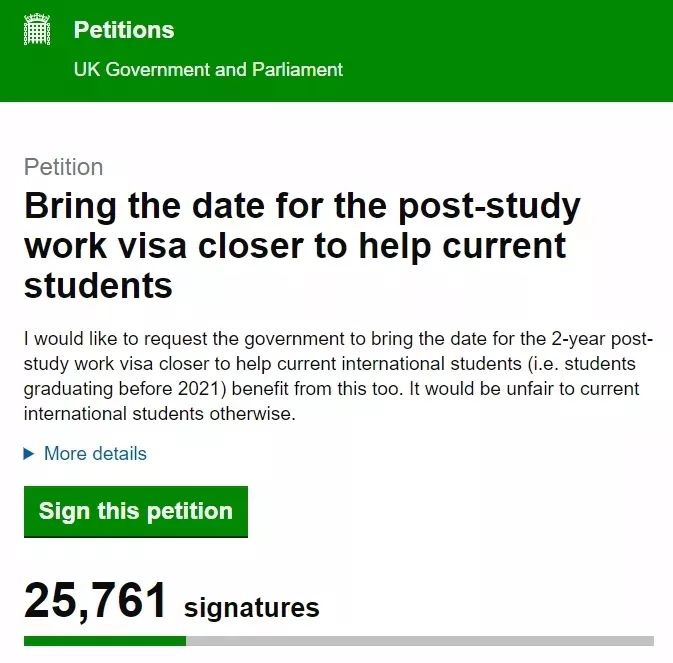Click "international students otherwise" description line
673x663 pixels.
tap(160, 413)
